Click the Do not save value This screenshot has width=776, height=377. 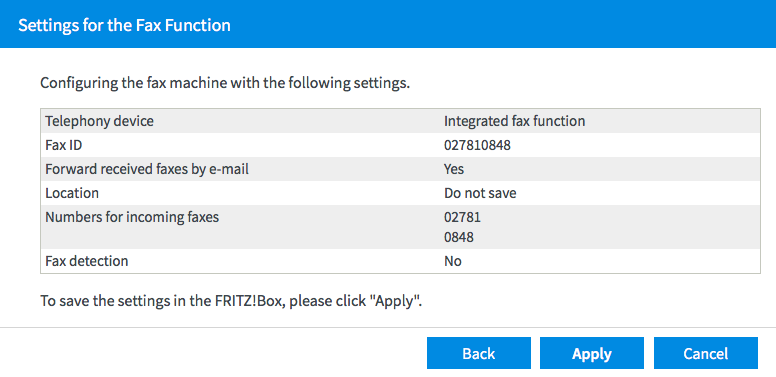480,193
